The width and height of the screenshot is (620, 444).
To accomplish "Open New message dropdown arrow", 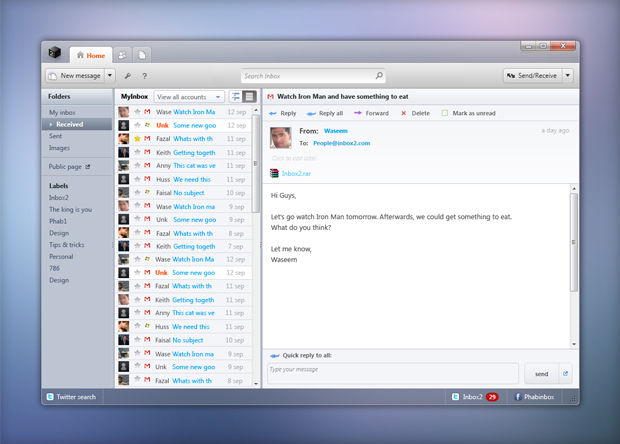I will (x=110, y=76).
